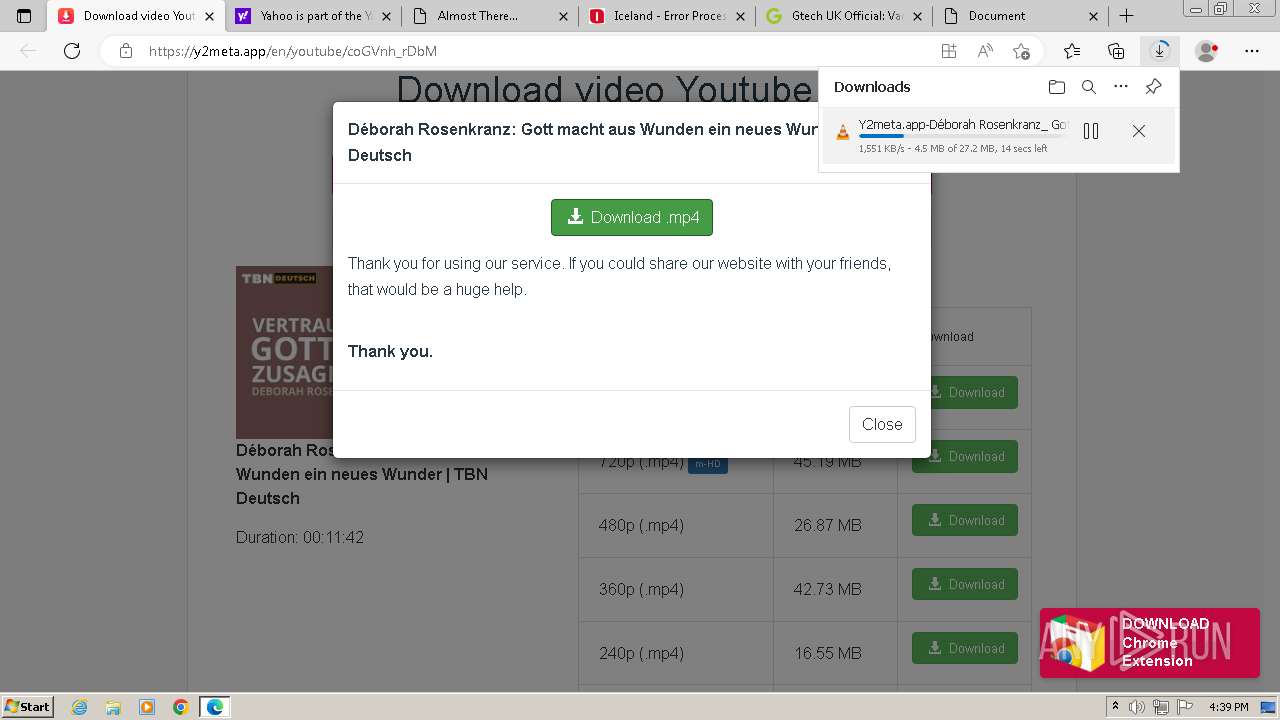
Task: View site information lock icon
Action: (x=125, y=51)
